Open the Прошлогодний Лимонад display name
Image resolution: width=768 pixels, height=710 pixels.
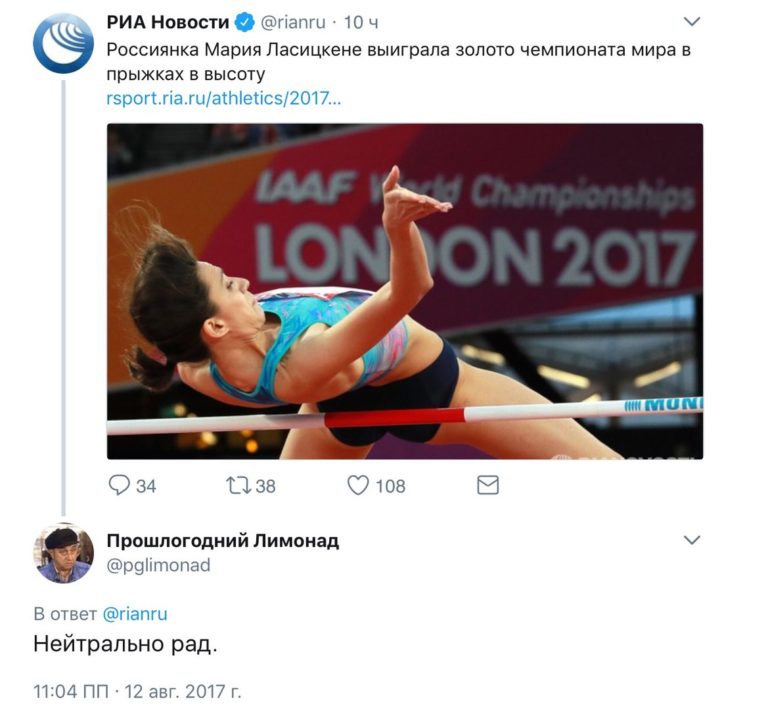(223, 541)
